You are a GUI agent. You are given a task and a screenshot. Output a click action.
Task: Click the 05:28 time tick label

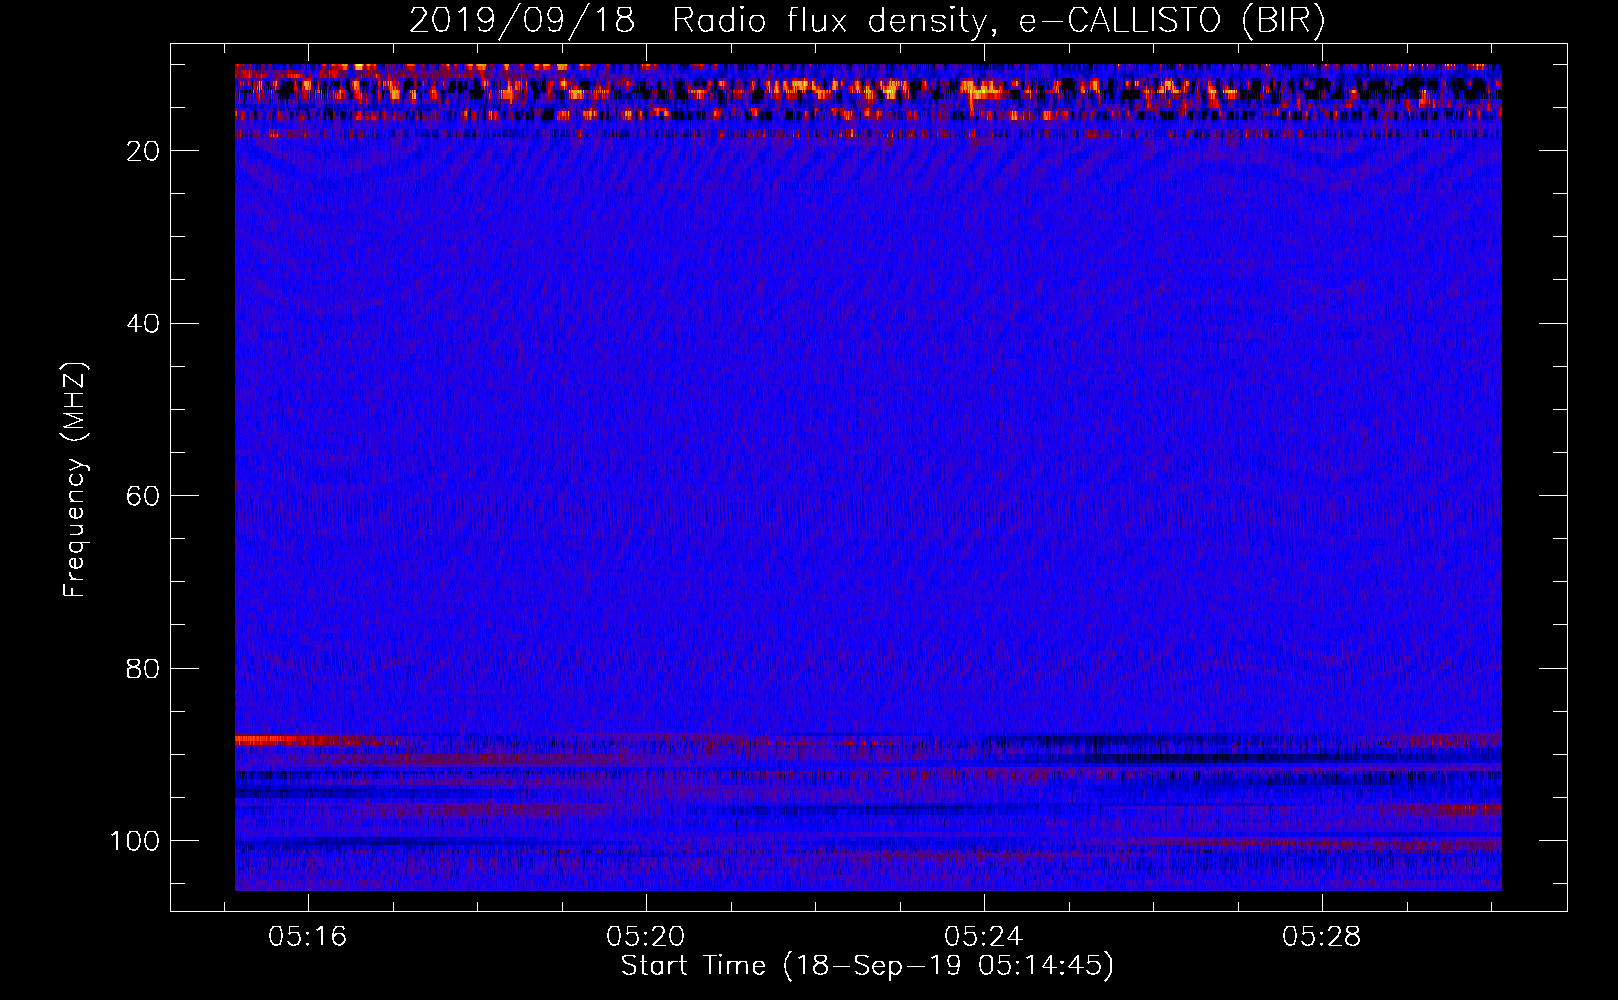click(x=1322, y=936)
